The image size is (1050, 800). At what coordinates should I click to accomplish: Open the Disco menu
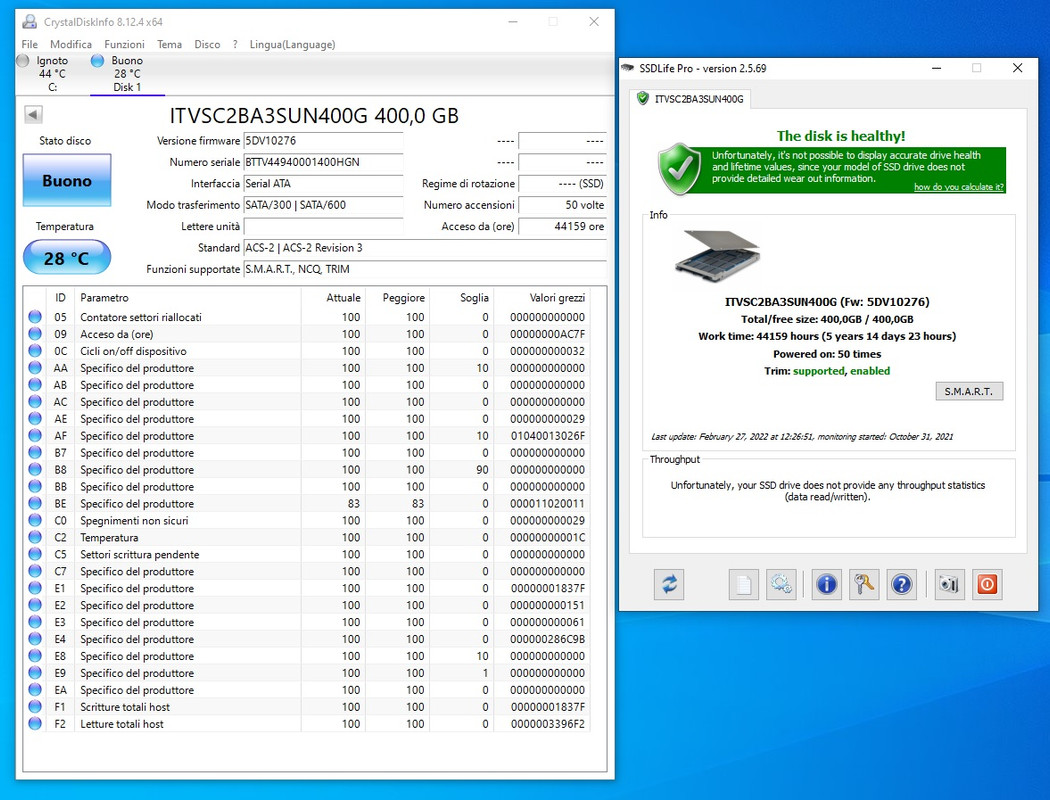[x=207, y=44]
